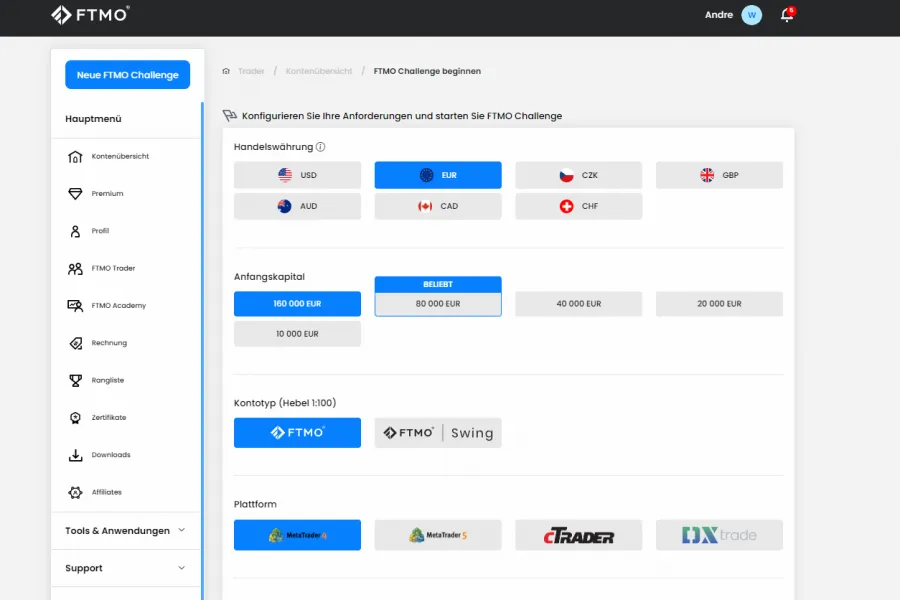
Task: Expand Tools & Anwendungen section
Action: 126,531
